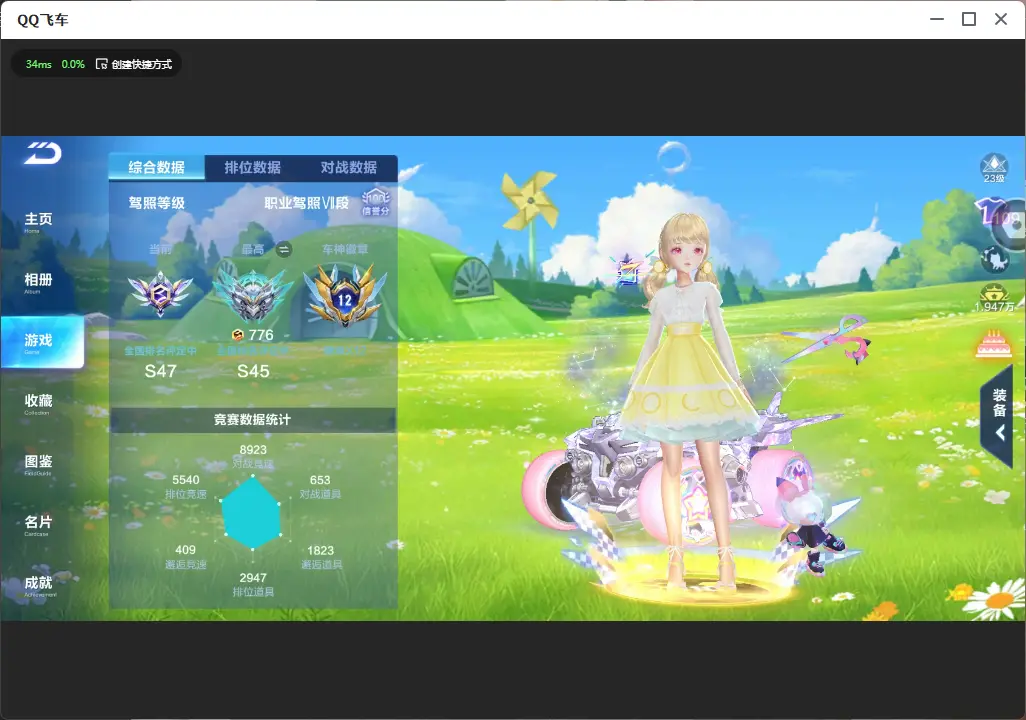
Task: Click the QQ Speed logo icon at top left
Action: (x=43, y=153)
